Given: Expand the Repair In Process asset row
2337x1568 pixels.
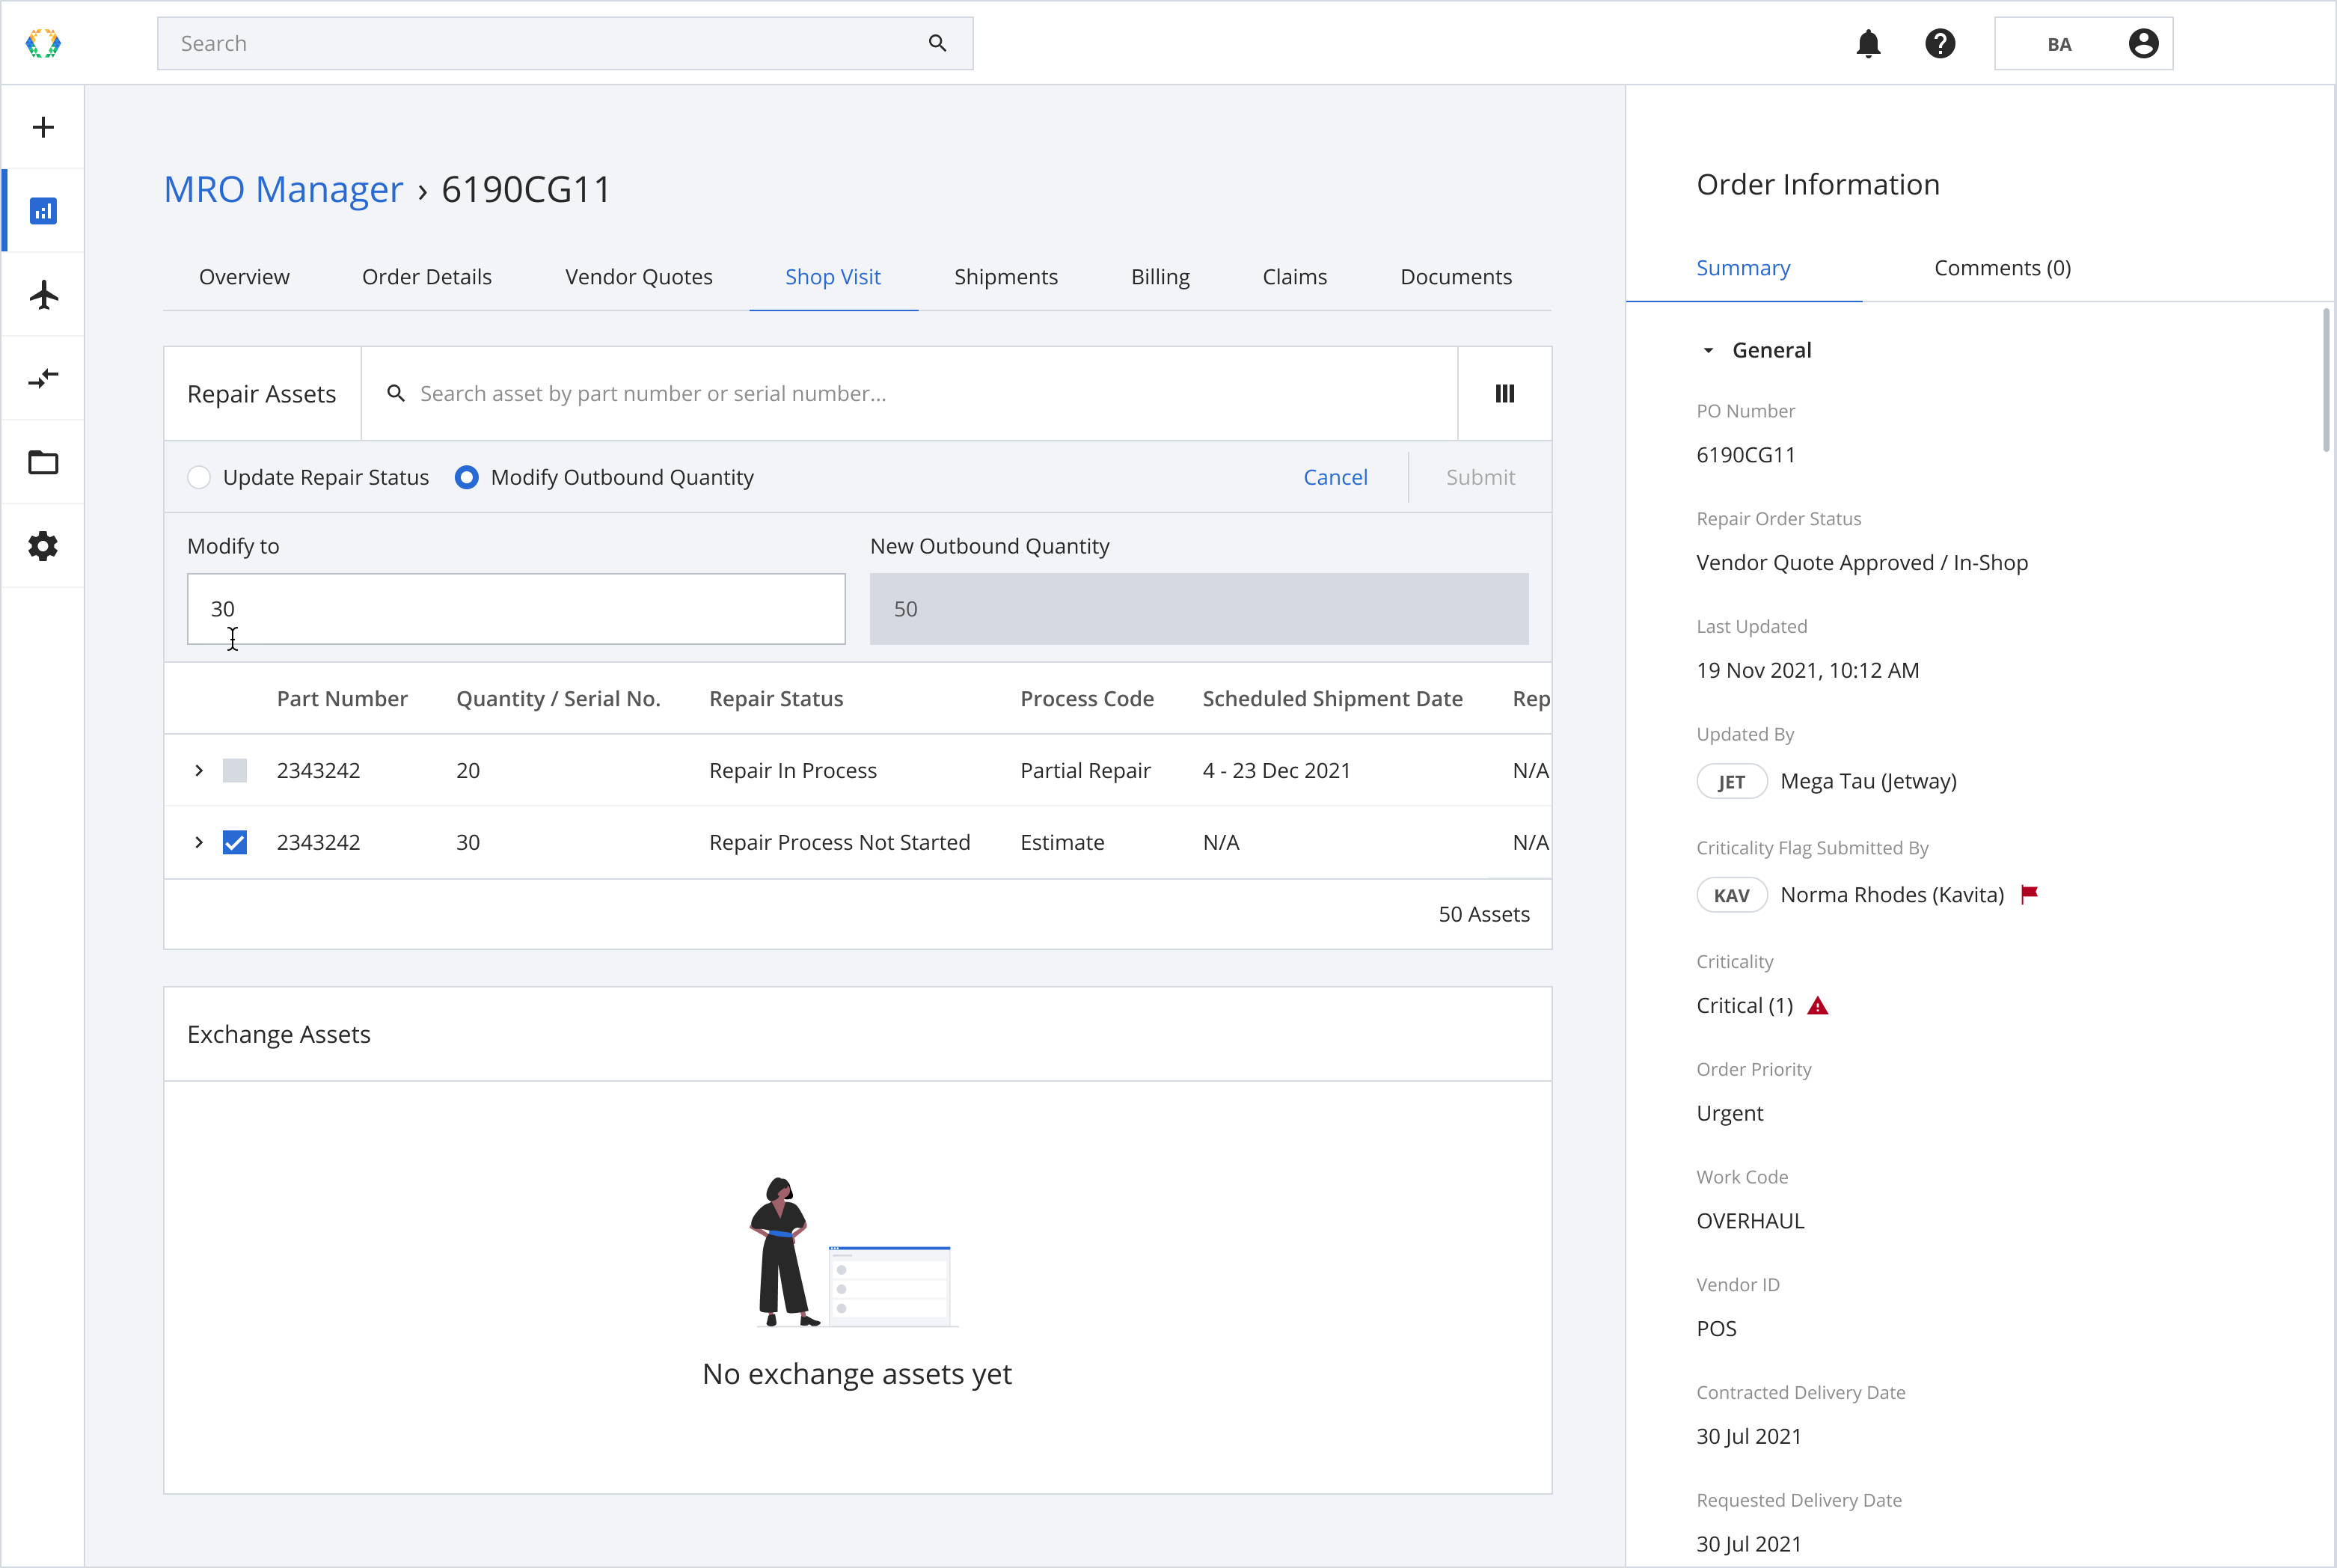Looking at the screenshot, I should [x=199, y=770].
